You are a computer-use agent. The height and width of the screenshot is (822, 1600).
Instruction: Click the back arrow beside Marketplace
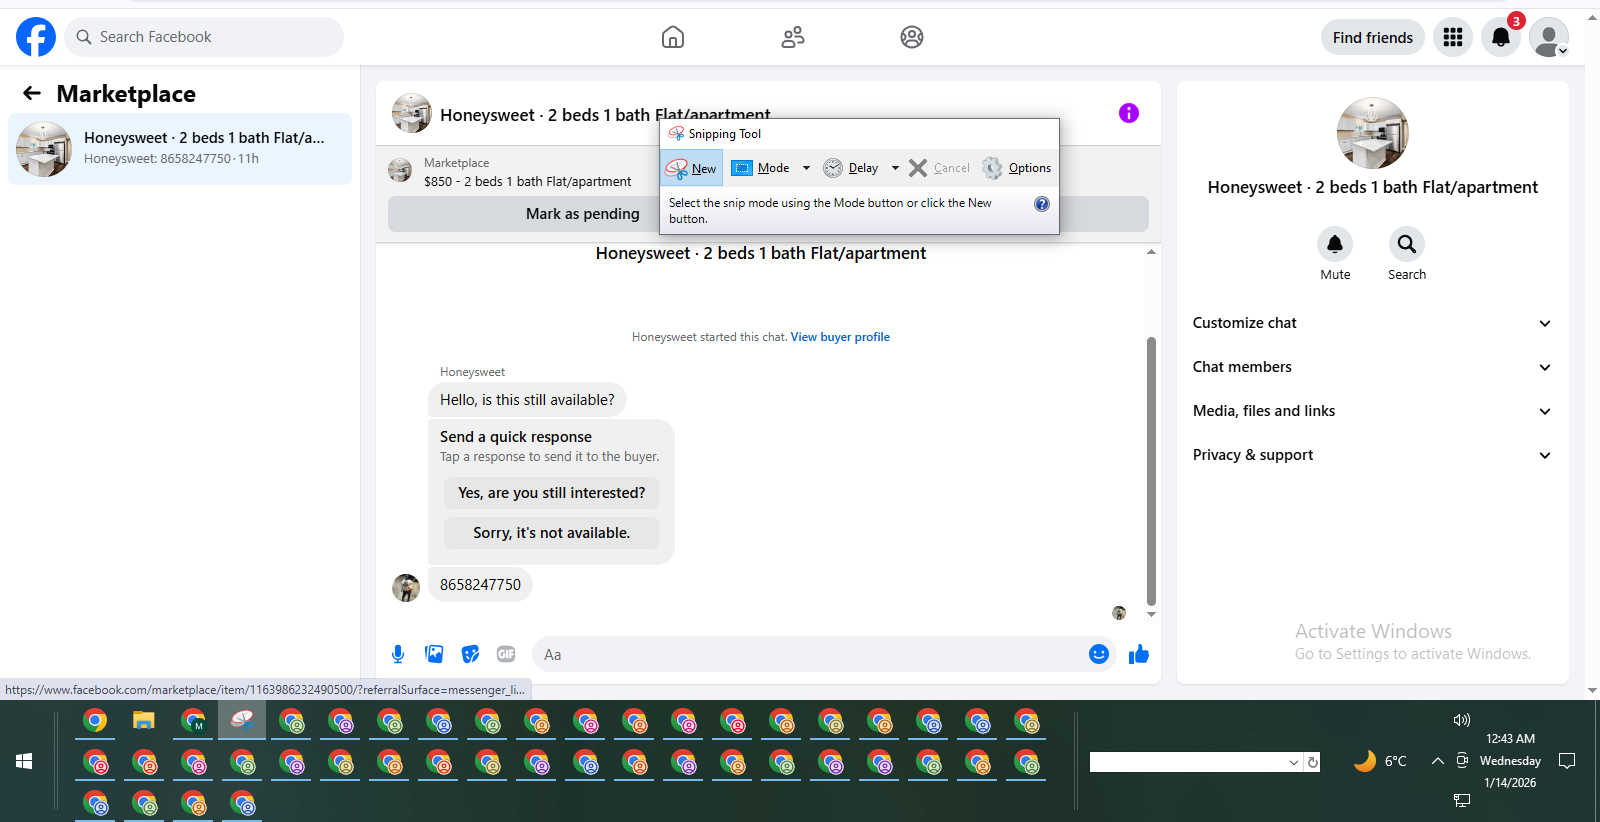point(32,93)
